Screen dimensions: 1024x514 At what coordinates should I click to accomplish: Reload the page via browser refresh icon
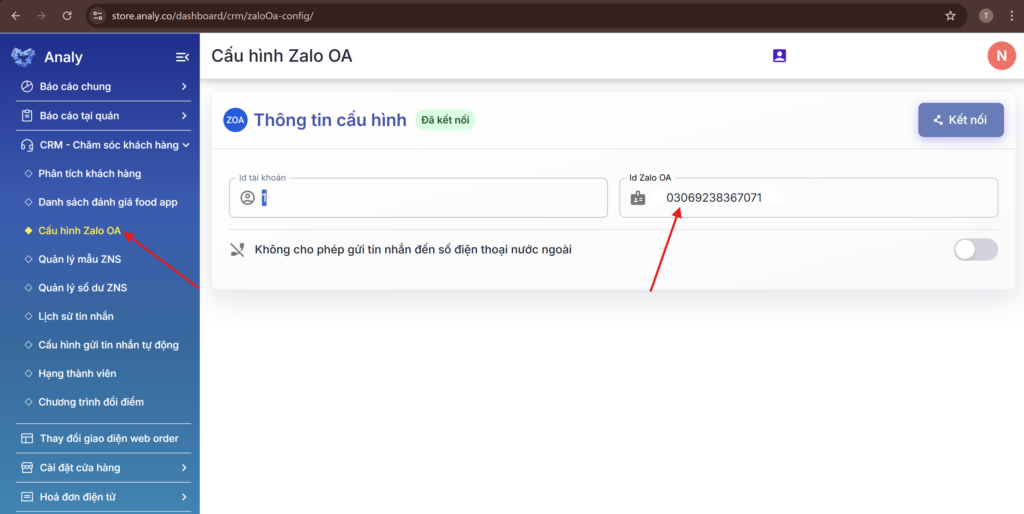[x=67, y=16]
